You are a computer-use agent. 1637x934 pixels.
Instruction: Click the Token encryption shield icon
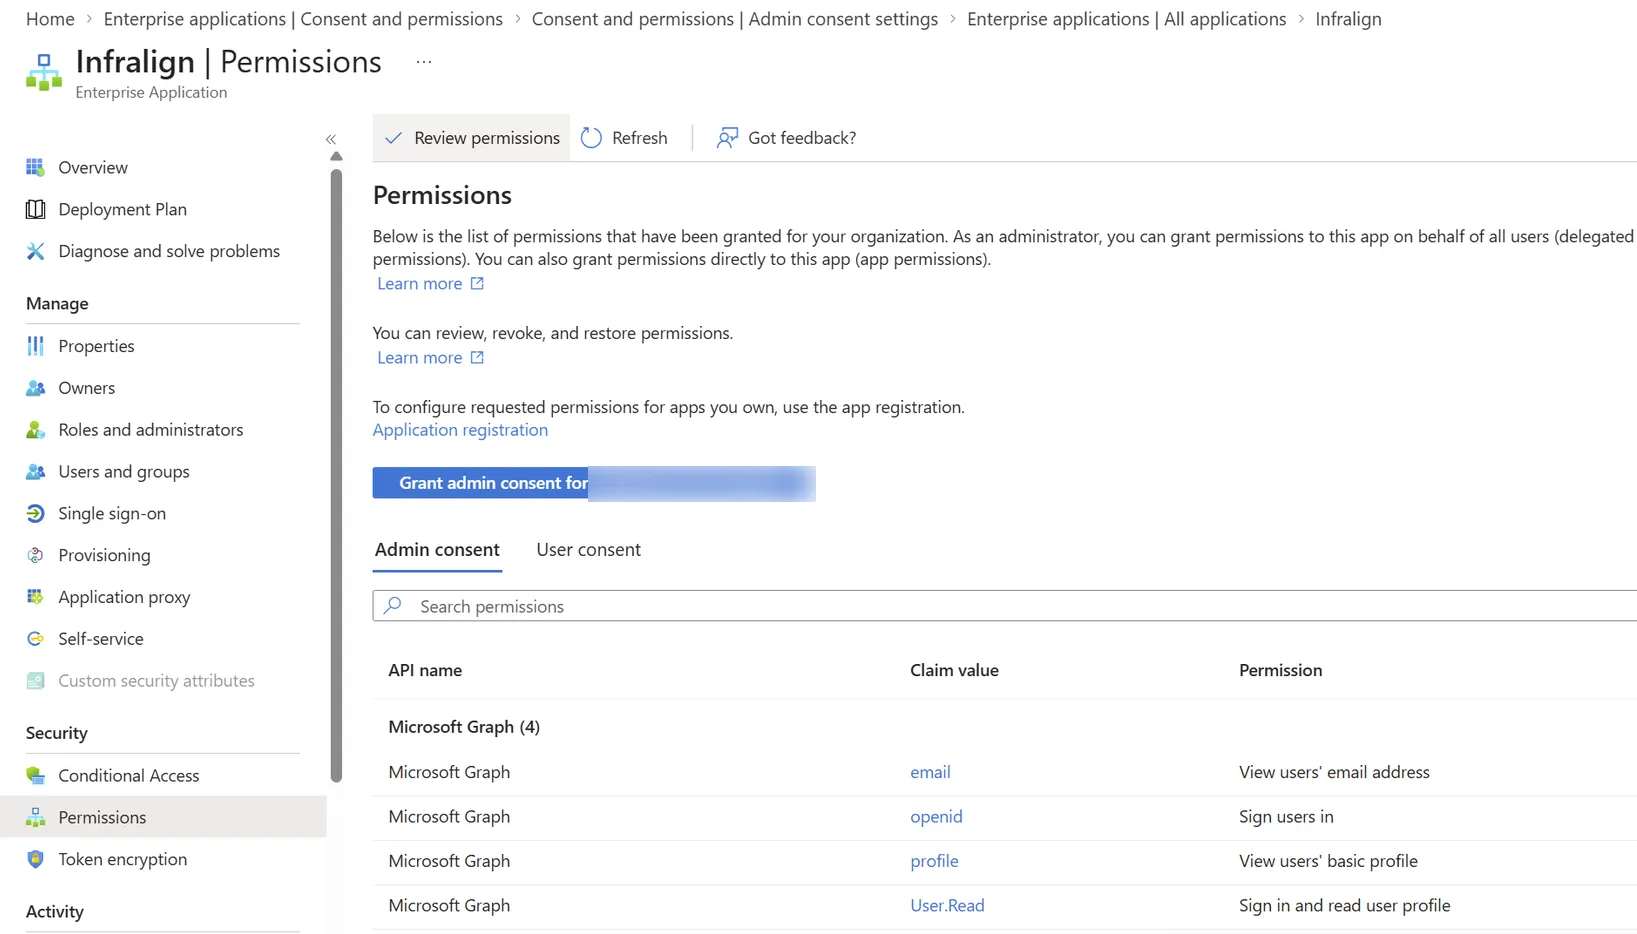pos(36,859)
